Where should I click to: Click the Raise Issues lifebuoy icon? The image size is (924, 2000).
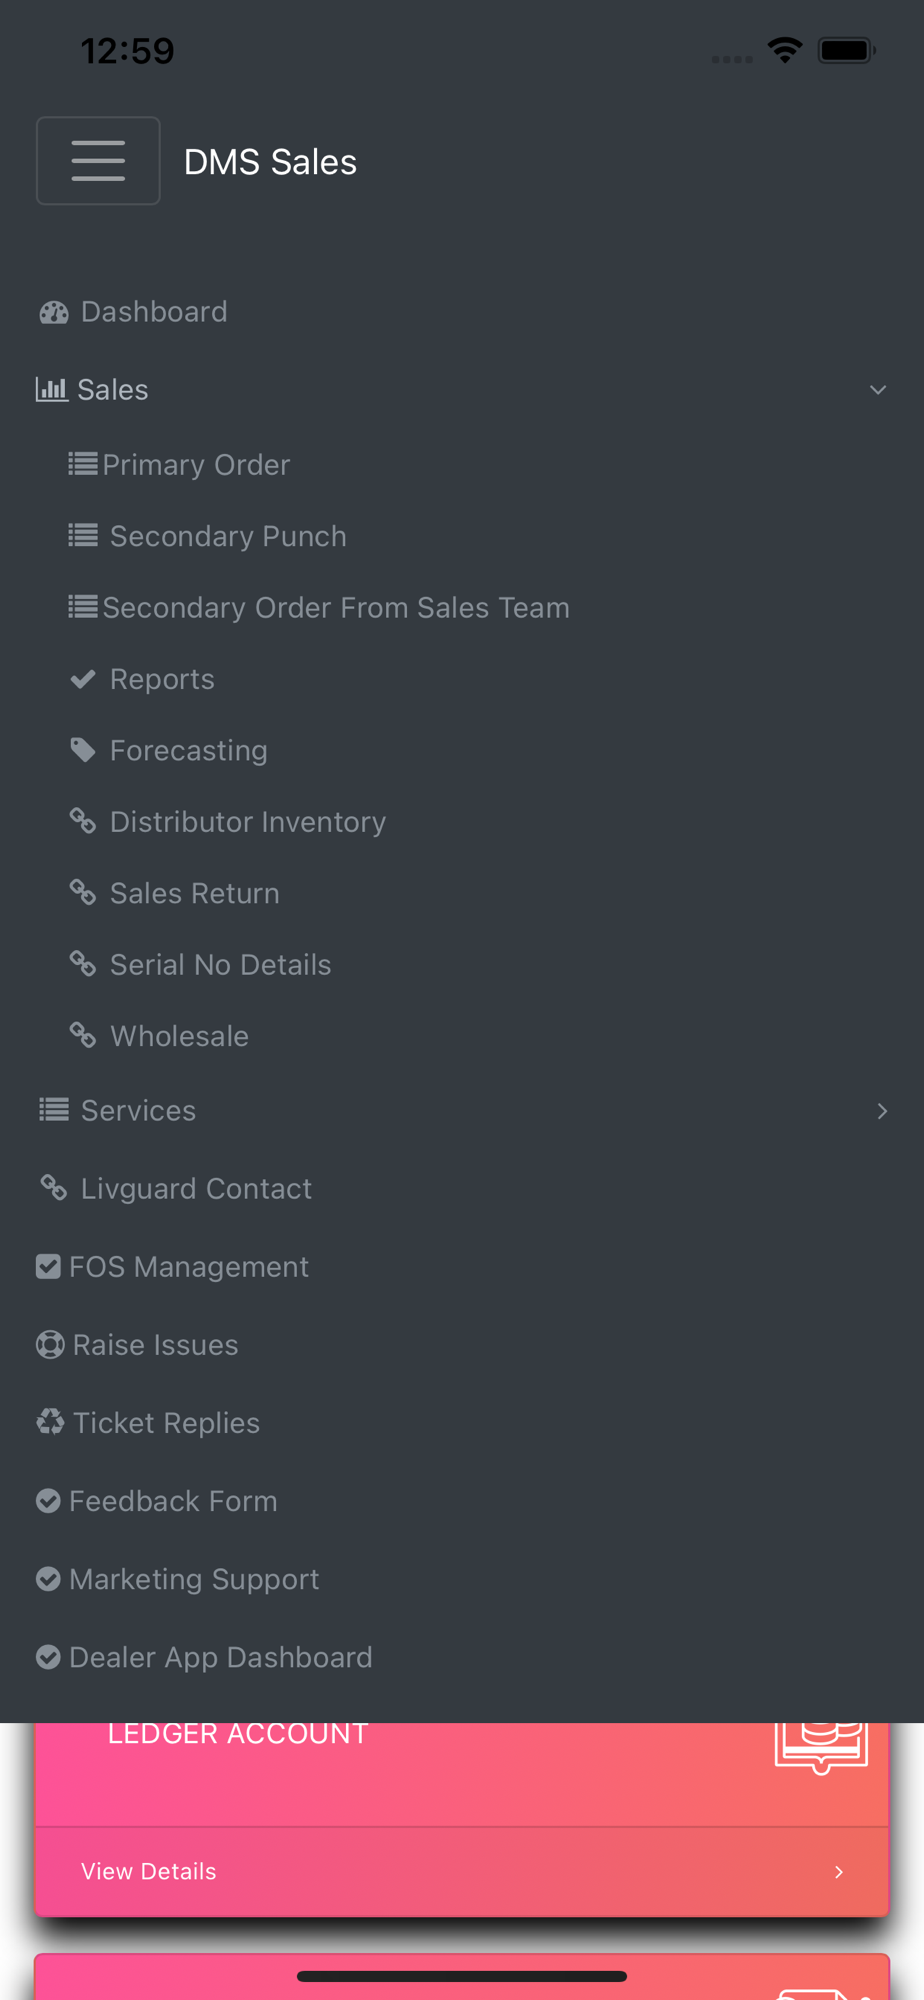(x=50, y=1345)
